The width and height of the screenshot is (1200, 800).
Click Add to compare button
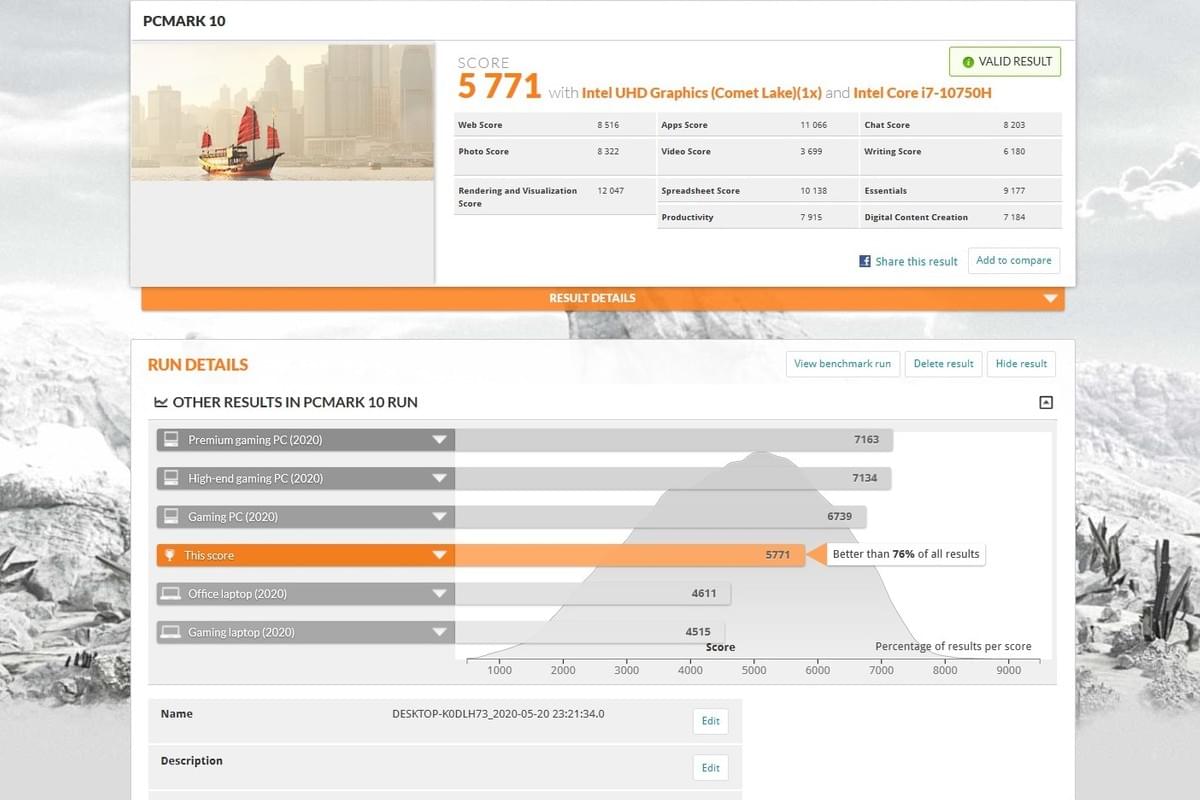click(x=1014, y=260)
